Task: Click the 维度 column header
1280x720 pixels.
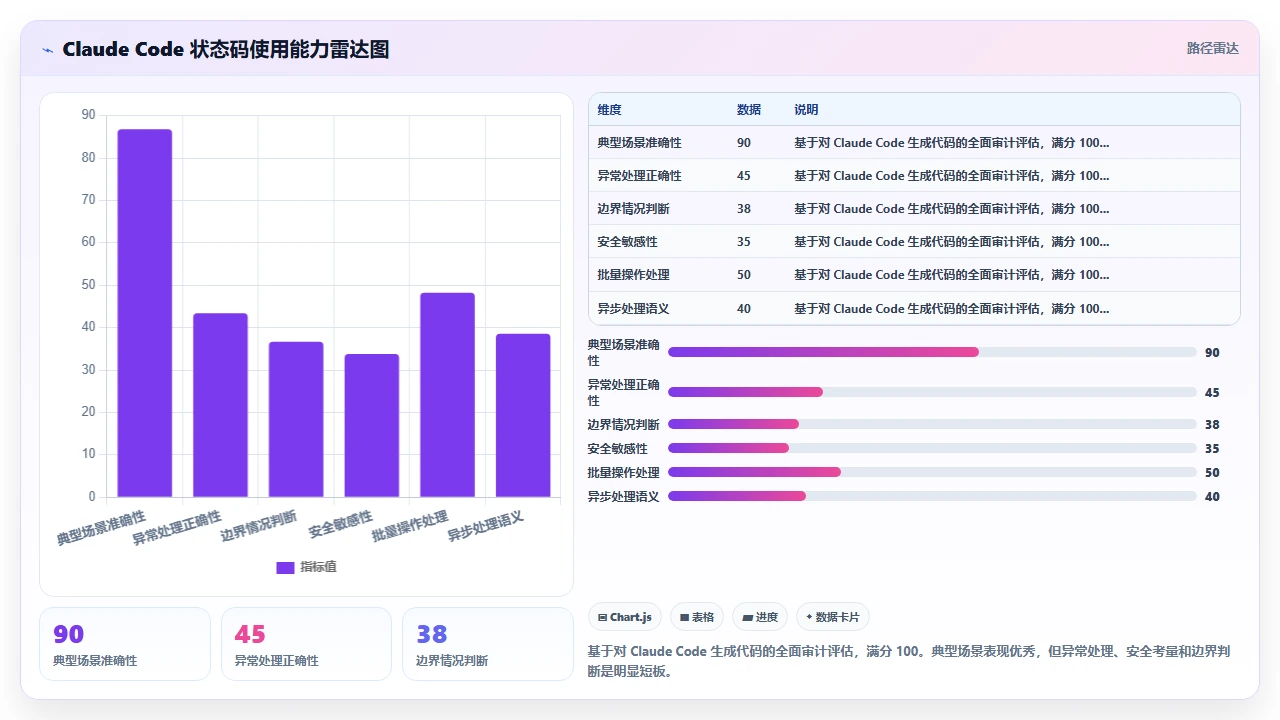Action: pos(609,110)
